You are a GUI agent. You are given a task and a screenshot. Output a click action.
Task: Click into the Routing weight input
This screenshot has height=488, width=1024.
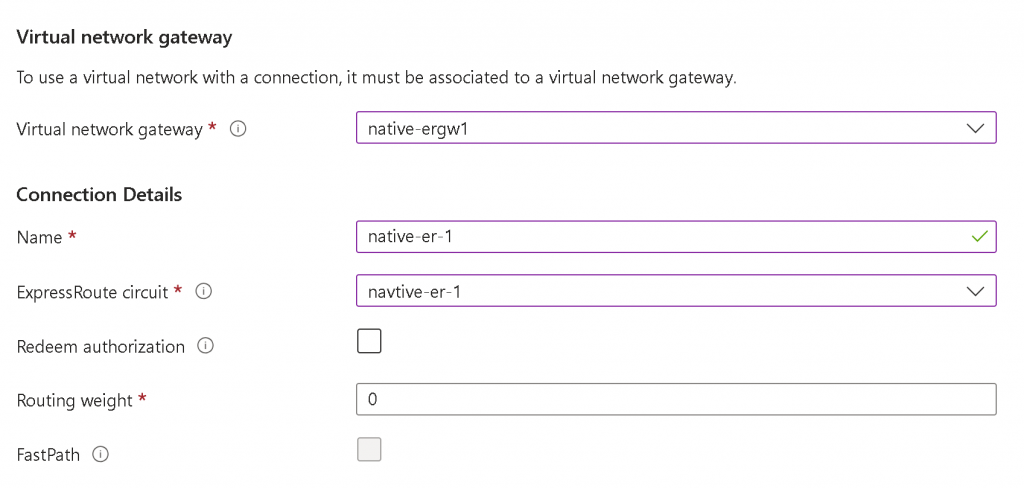pos(676,399)
